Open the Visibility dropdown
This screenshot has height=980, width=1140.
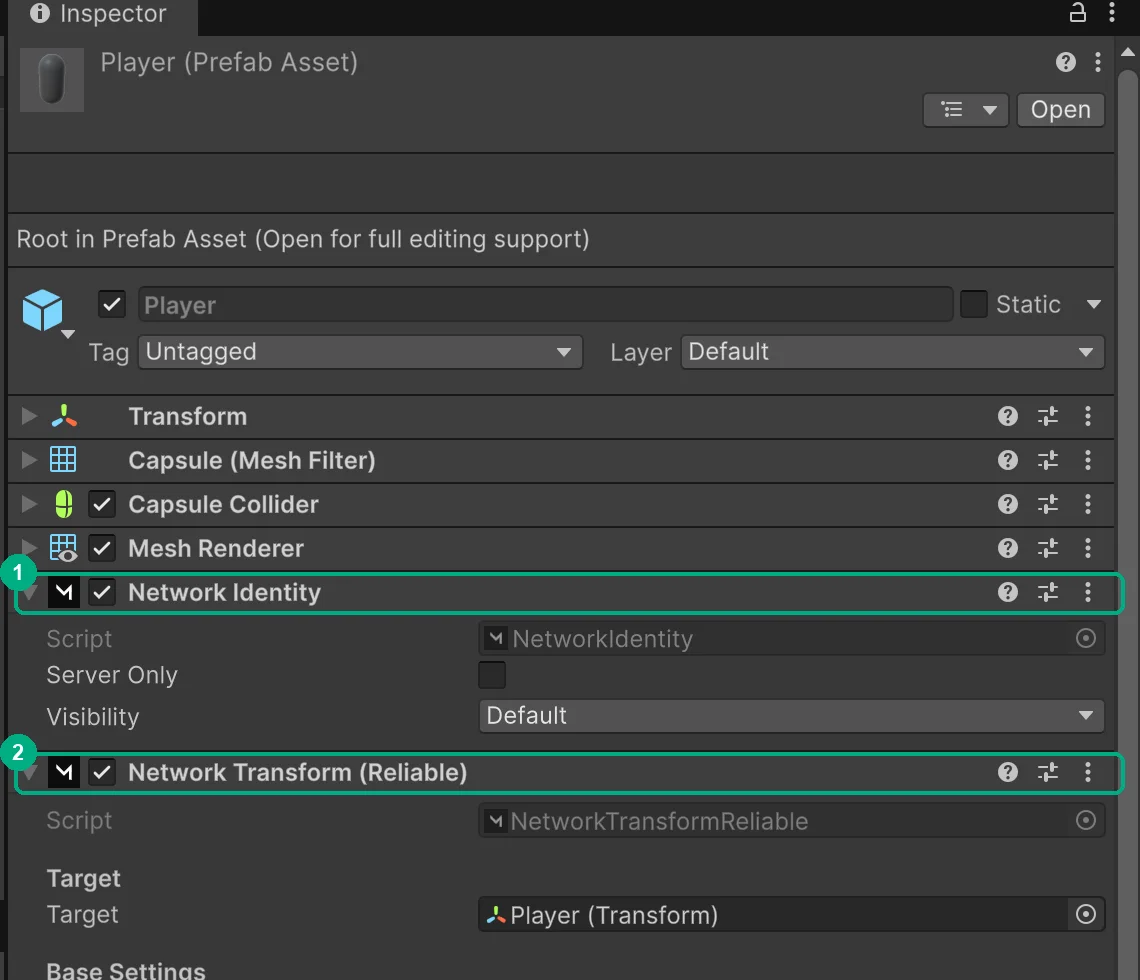(x=792, y=716)
